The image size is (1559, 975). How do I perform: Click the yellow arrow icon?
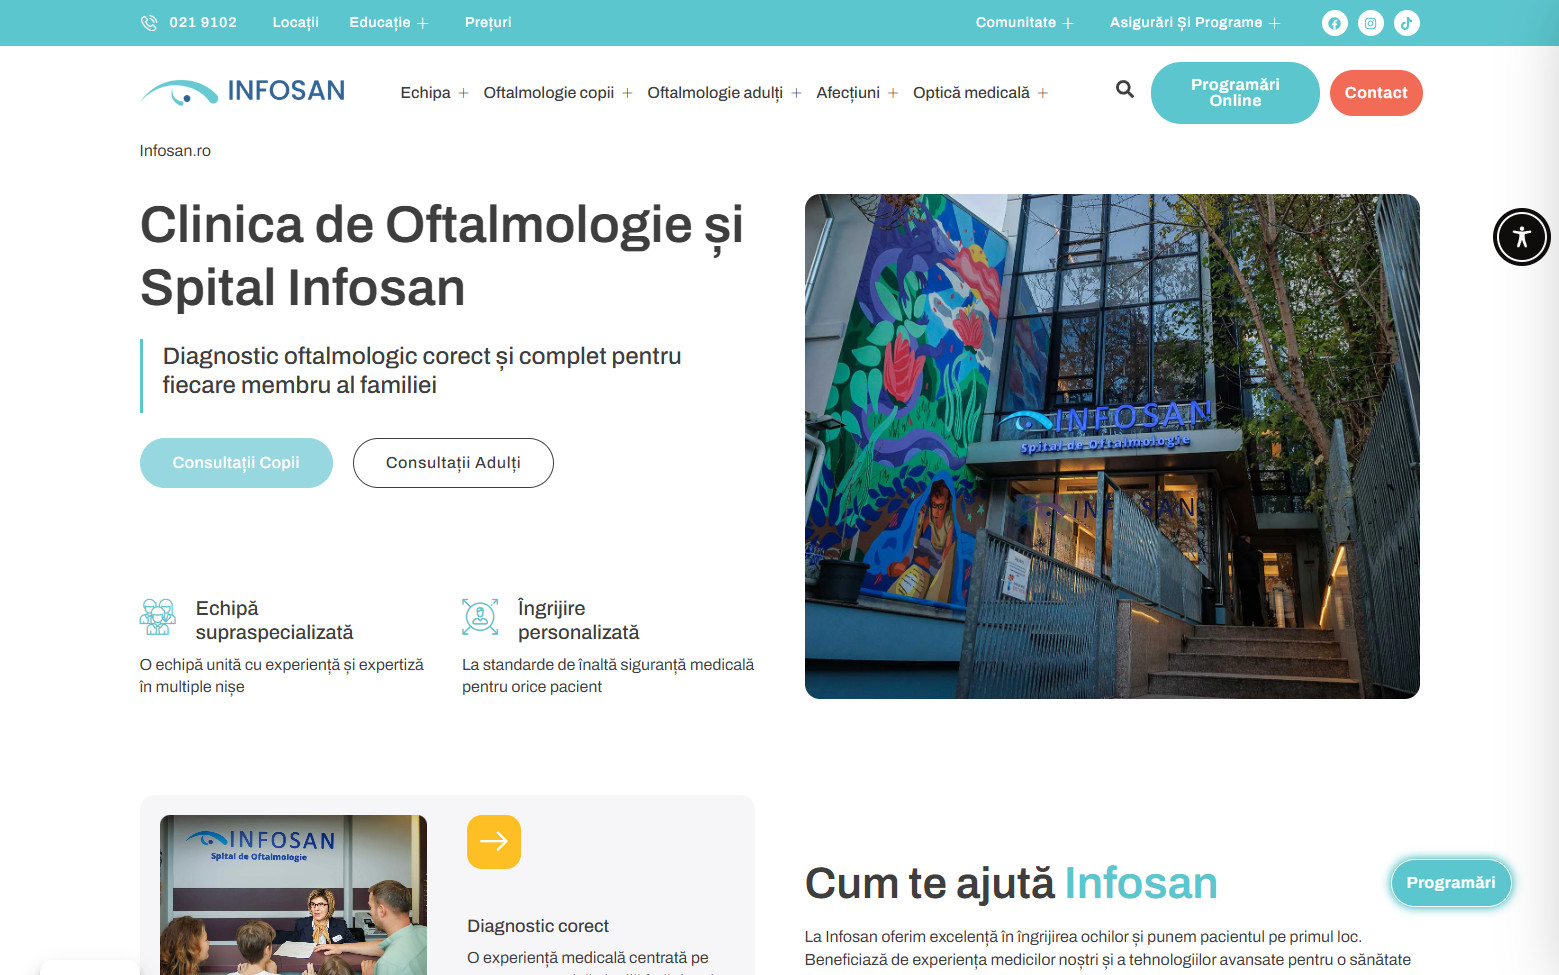494,842
